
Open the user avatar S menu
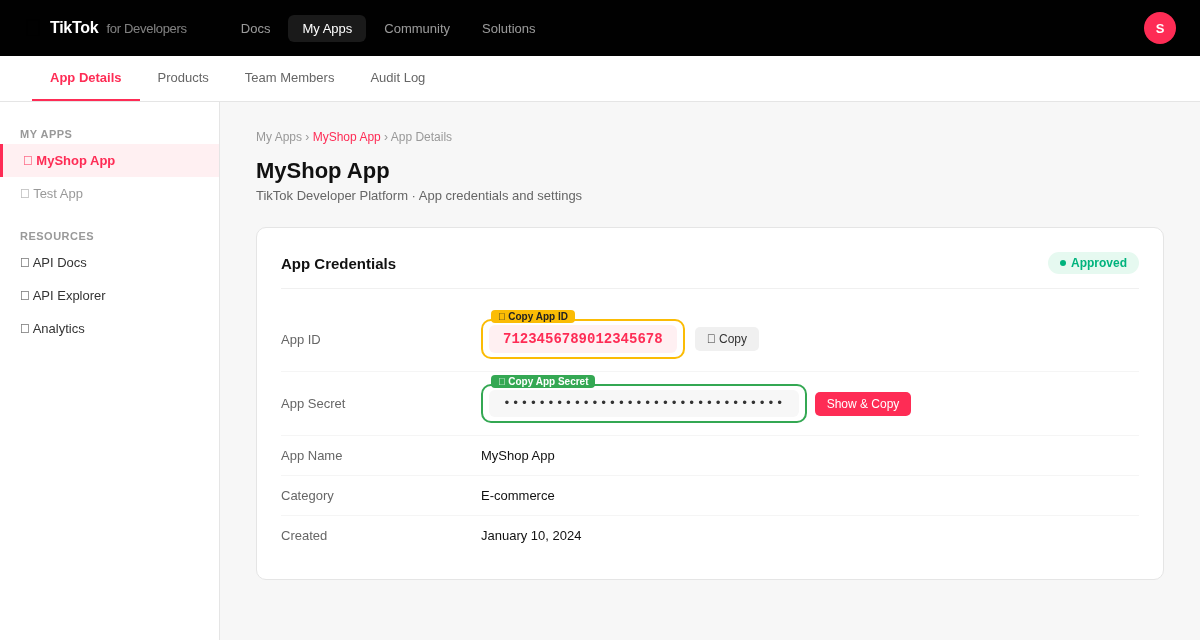(1160, 28)
